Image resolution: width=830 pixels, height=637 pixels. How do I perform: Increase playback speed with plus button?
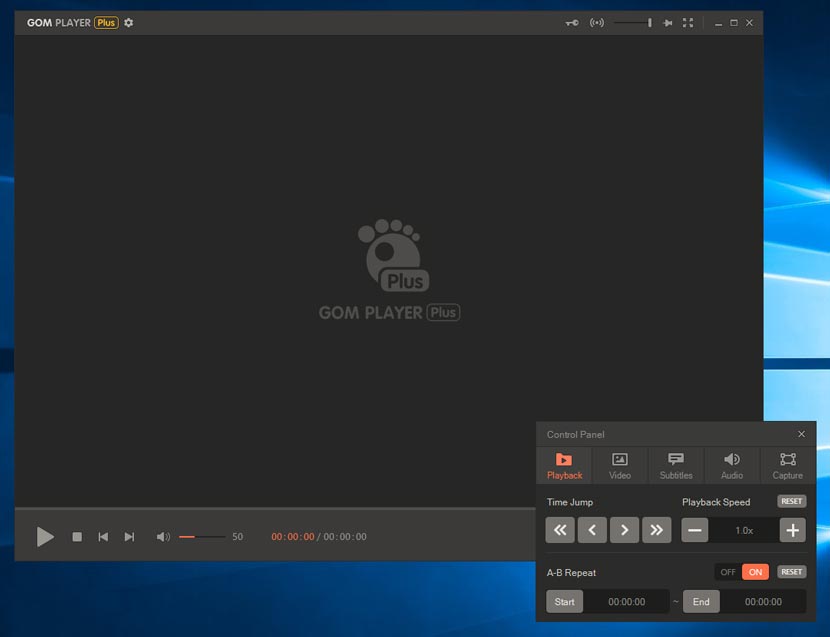click(x=792, y=530)
